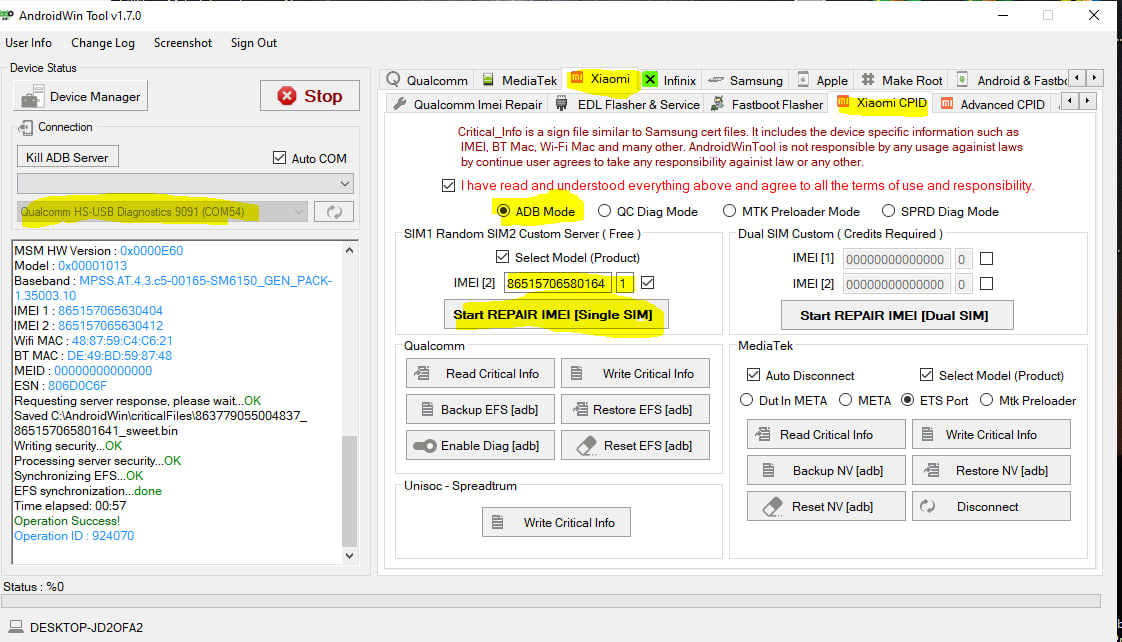Click Enable Diag [adb] toggle button
Screen dimensions: 1122x642
480,445
